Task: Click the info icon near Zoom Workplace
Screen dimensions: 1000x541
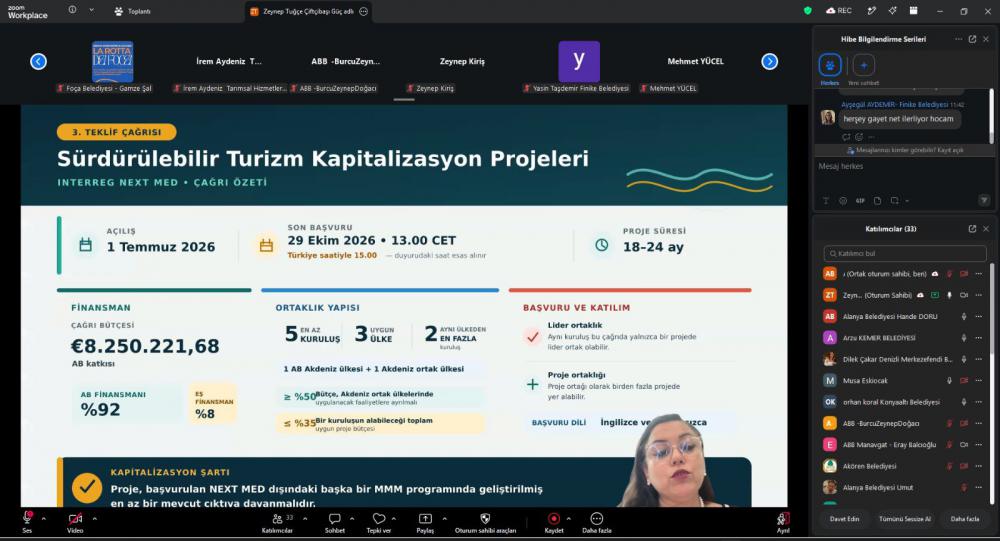Action: 72,10
